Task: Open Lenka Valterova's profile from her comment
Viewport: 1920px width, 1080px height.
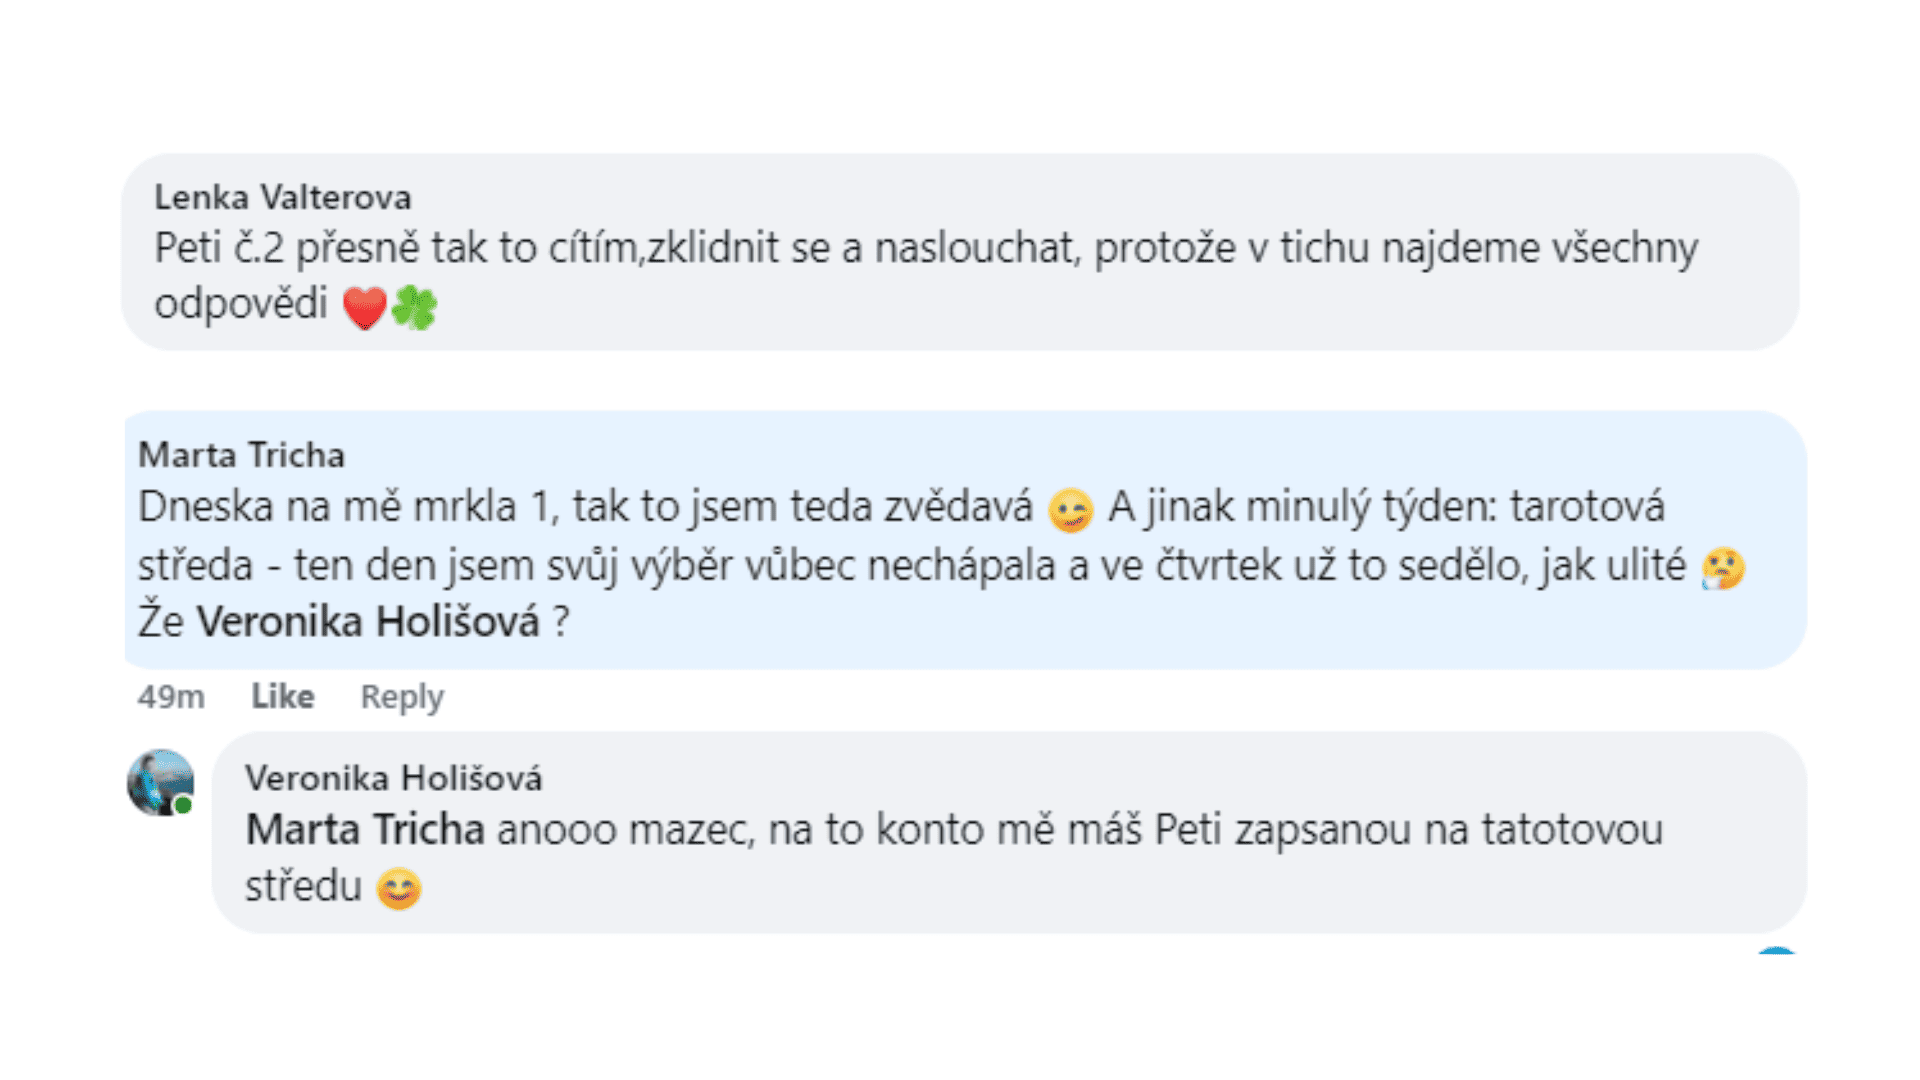Action: [282, 197]
